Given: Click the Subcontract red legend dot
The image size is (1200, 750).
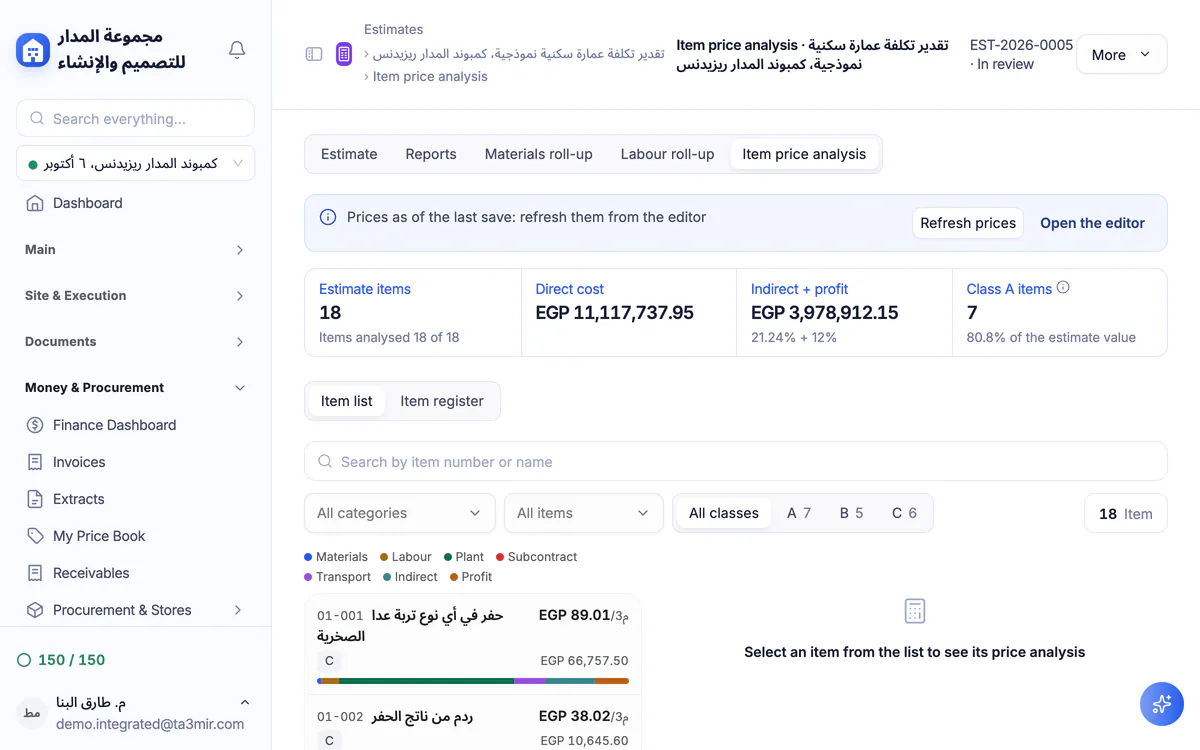Looking at the screenshot, I should [500, 557].
